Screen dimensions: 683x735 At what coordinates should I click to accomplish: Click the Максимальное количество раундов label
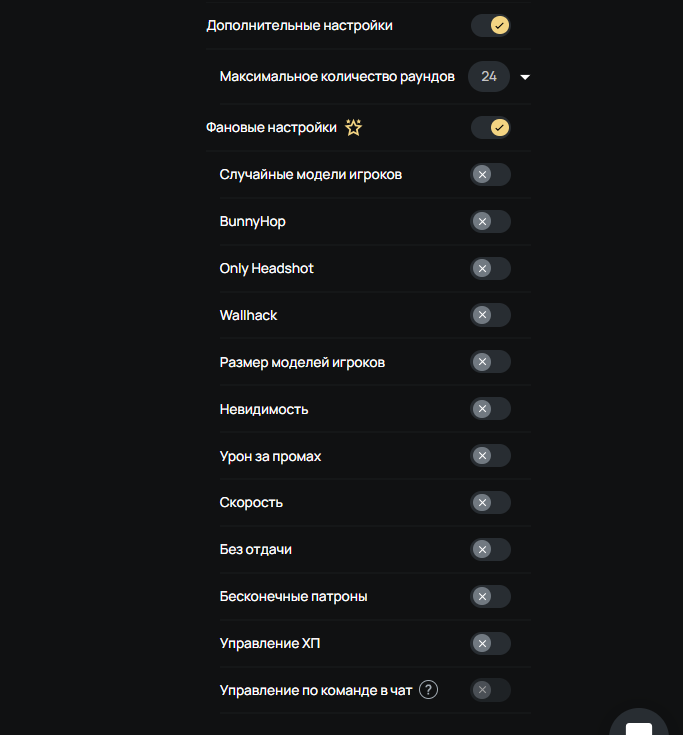click(x=337, y=76)
